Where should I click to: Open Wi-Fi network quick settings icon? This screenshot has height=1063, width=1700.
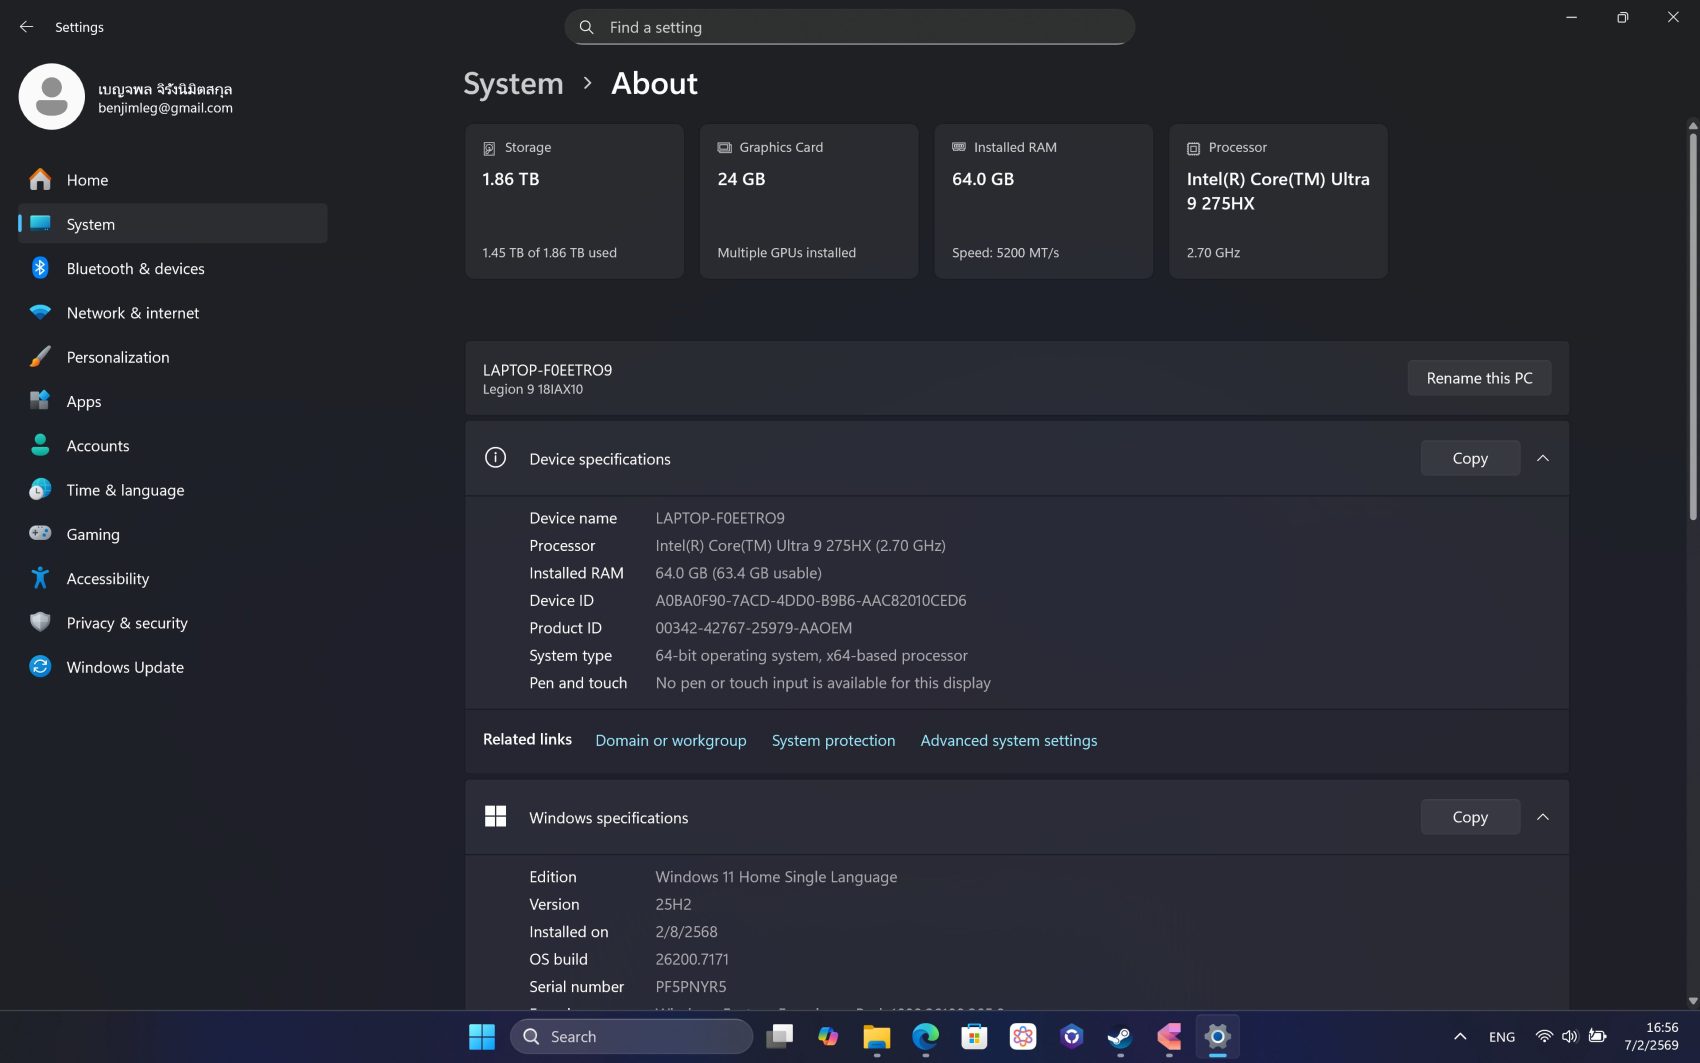(x=1544, y=1037)
